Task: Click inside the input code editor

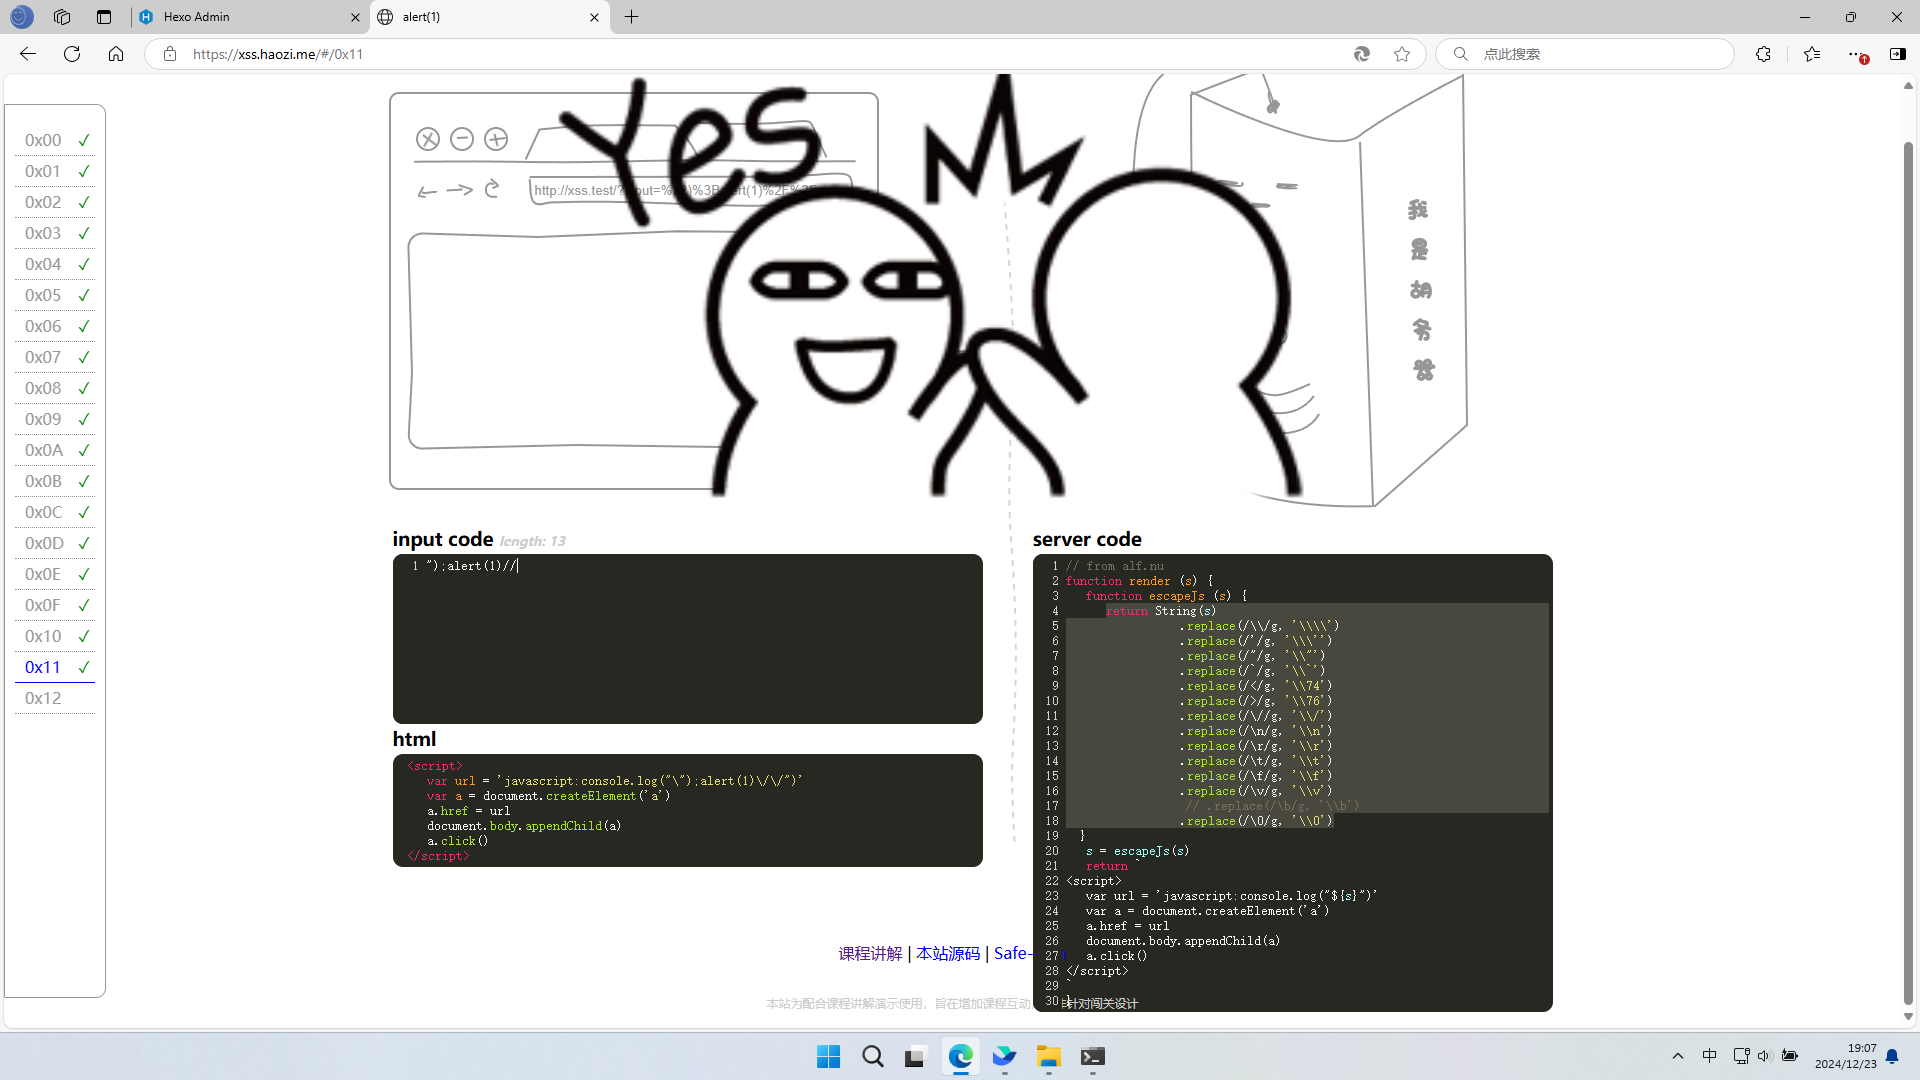Action: [688, 639]
